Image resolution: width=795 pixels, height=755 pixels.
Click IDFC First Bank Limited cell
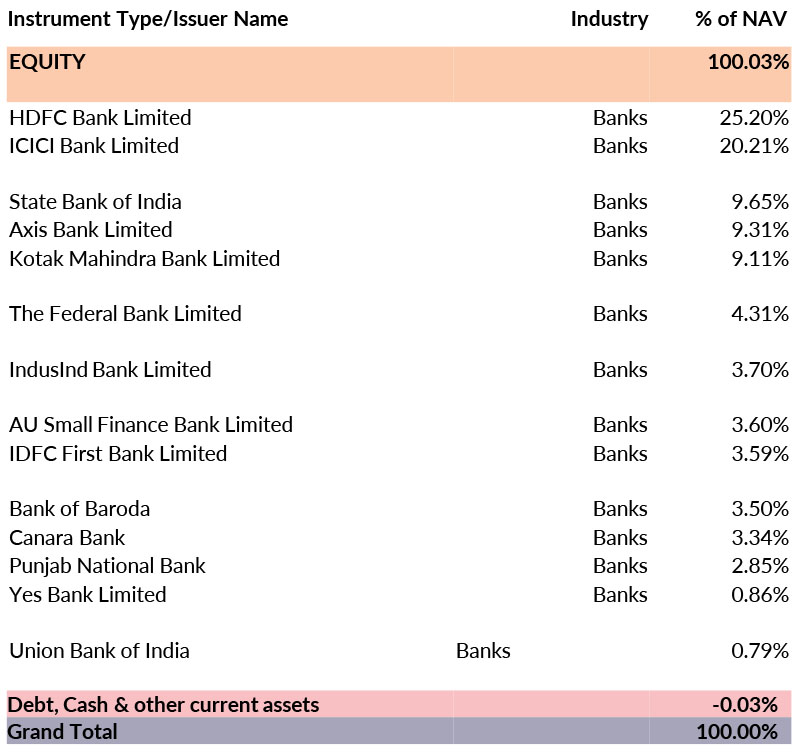(x=118, y=454)
